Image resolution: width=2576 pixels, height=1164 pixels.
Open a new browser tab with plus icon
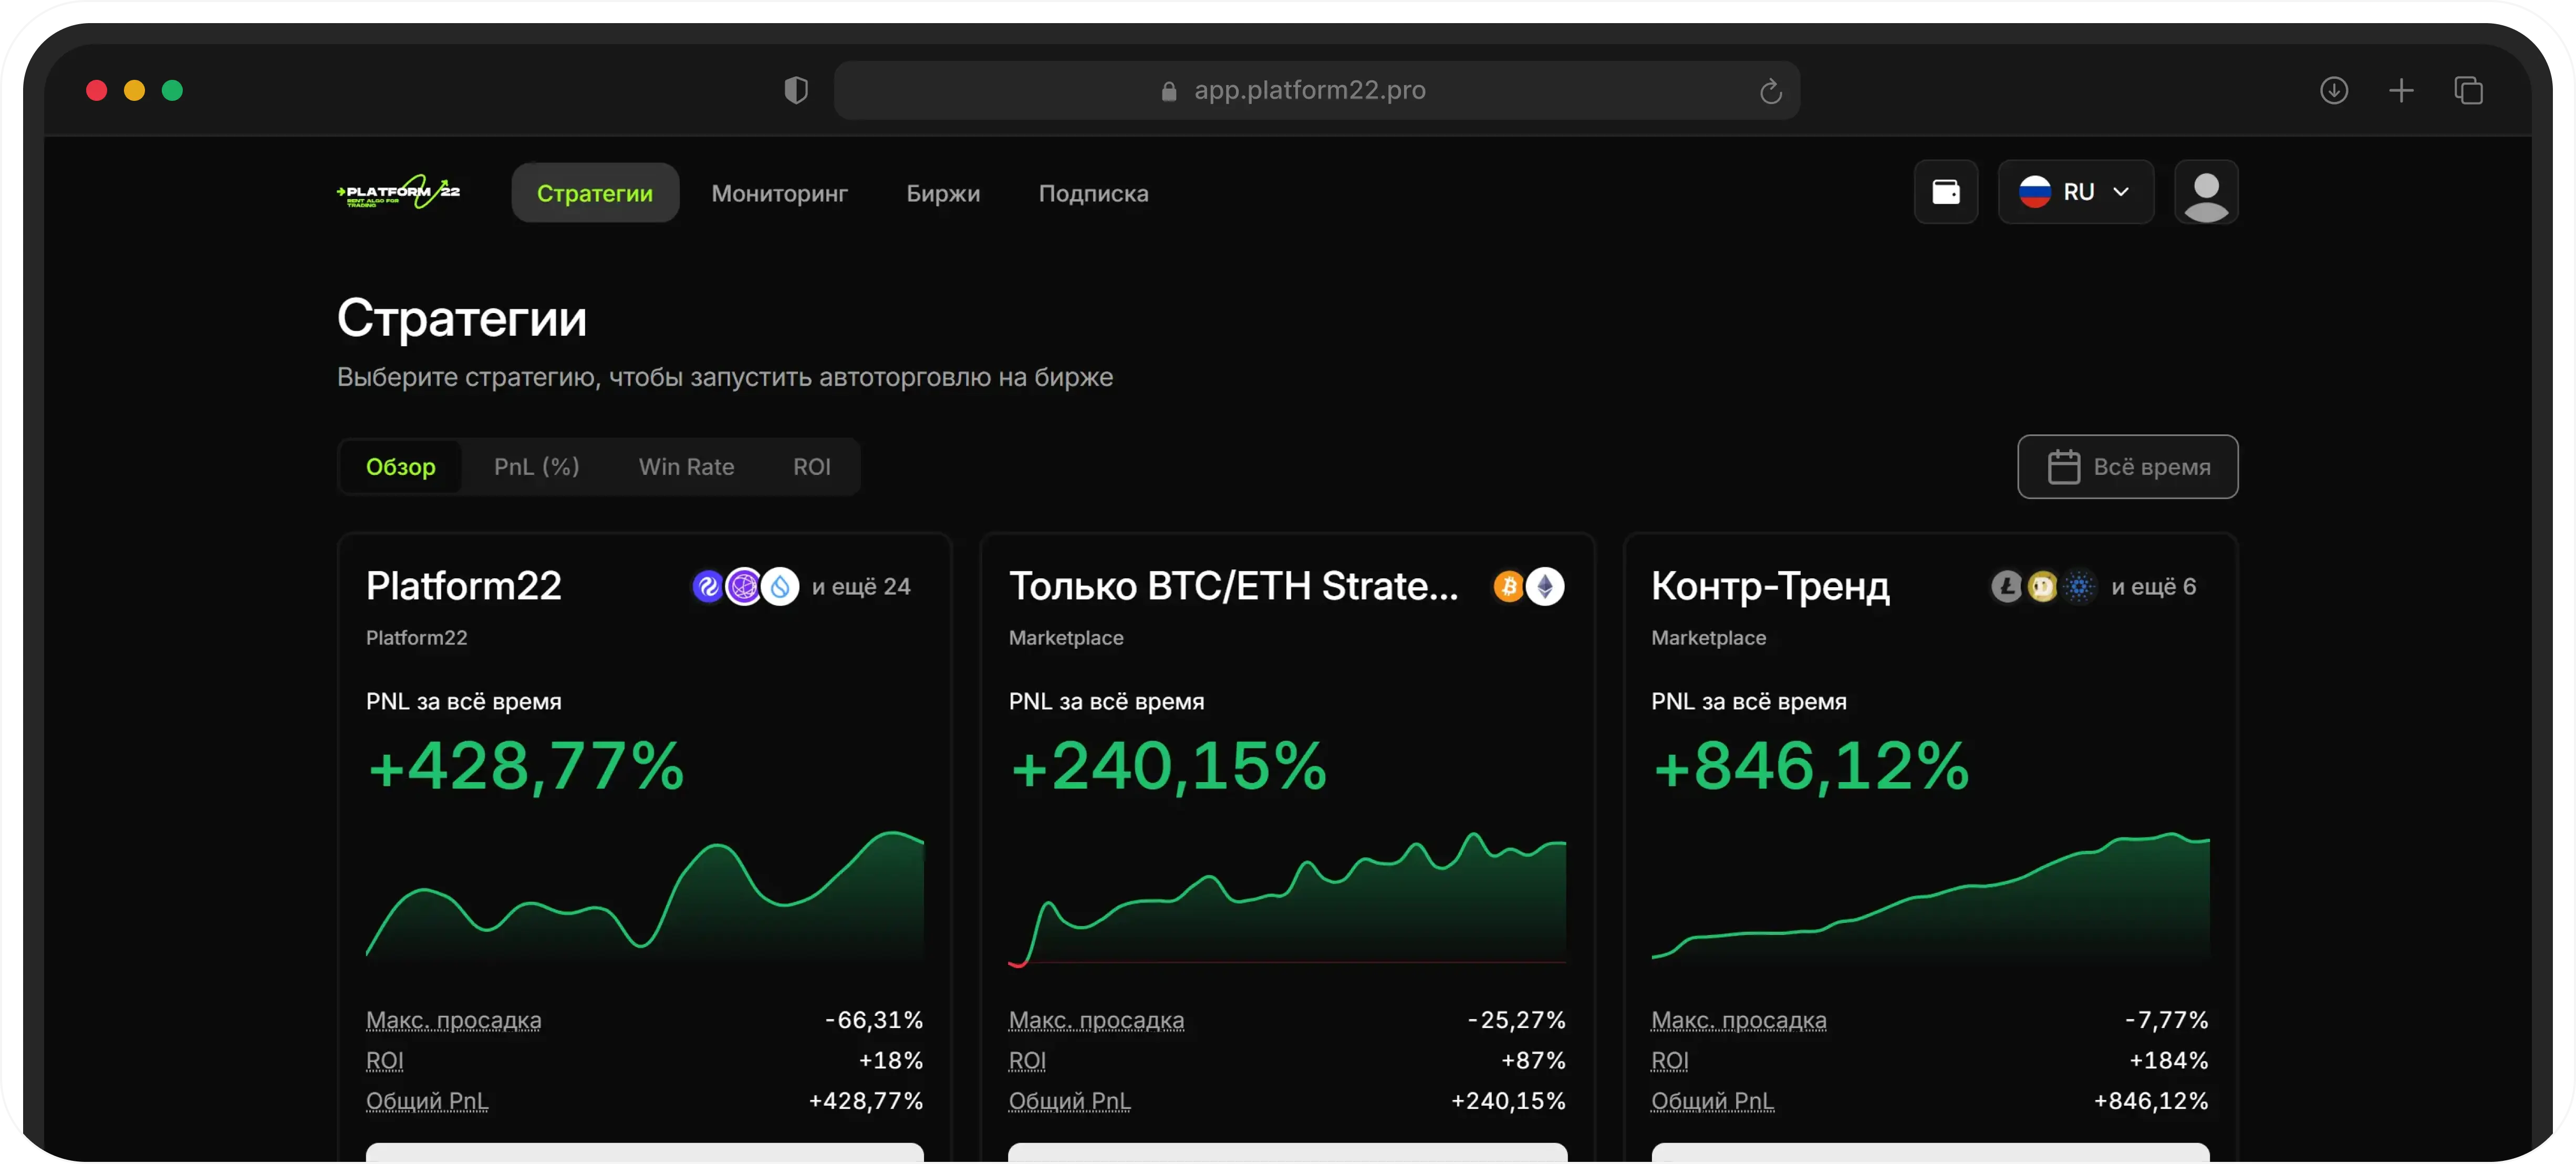[x=2400, y=90]
